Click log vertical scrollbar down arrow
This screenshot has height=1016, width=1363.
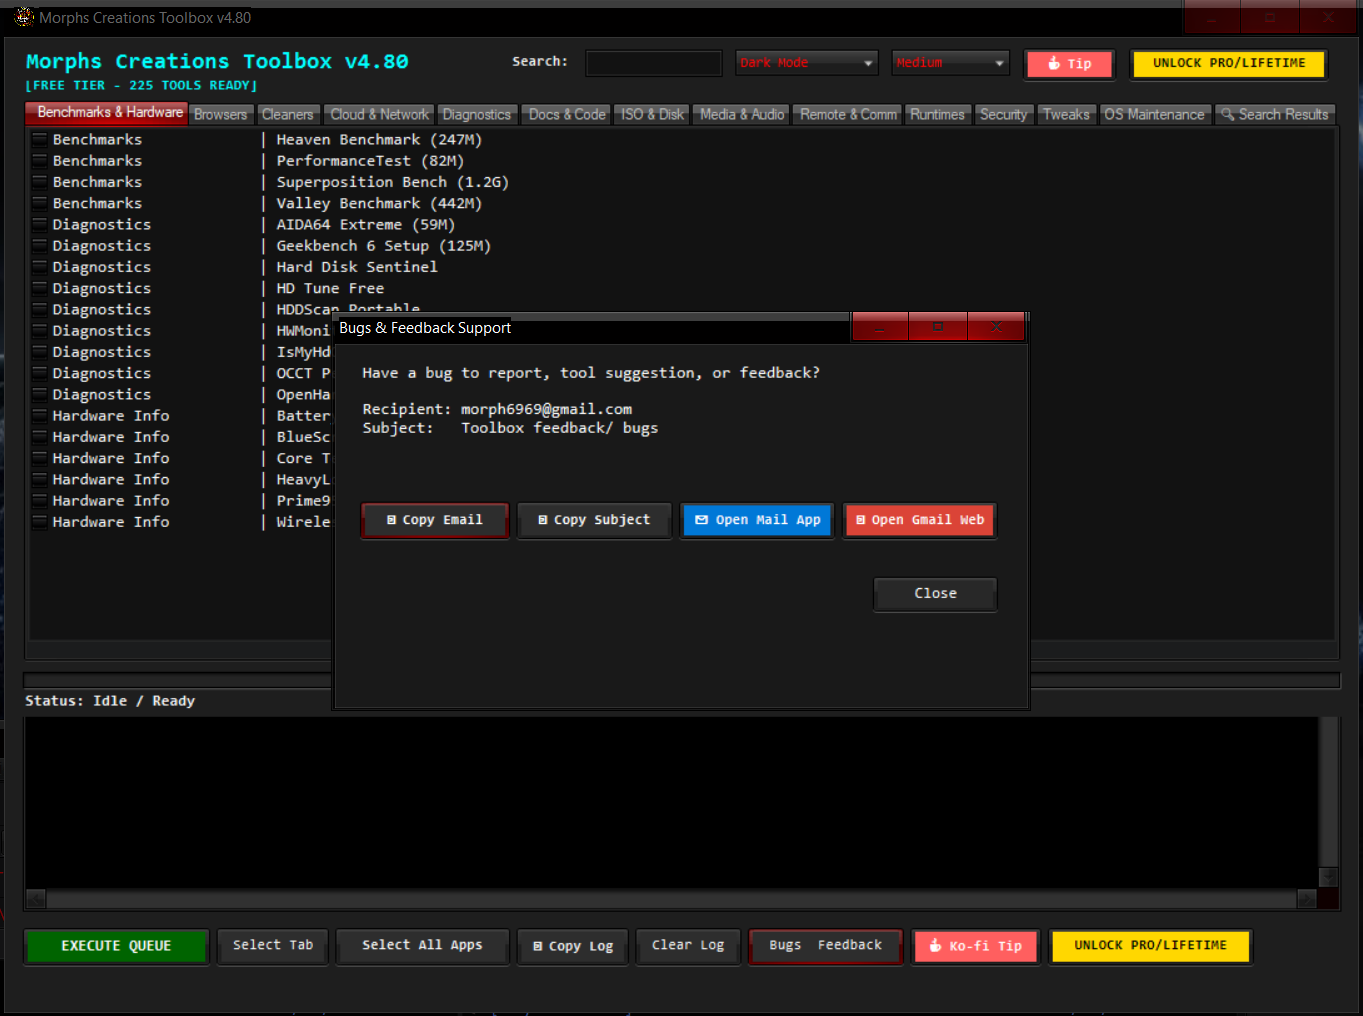point(1328,877)
